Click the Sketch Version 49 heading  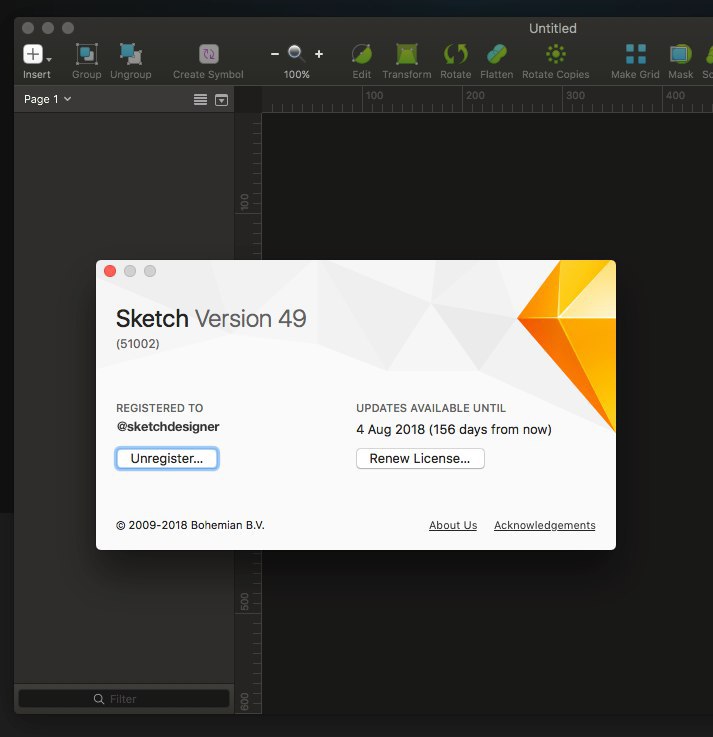(x=211, y=319)
